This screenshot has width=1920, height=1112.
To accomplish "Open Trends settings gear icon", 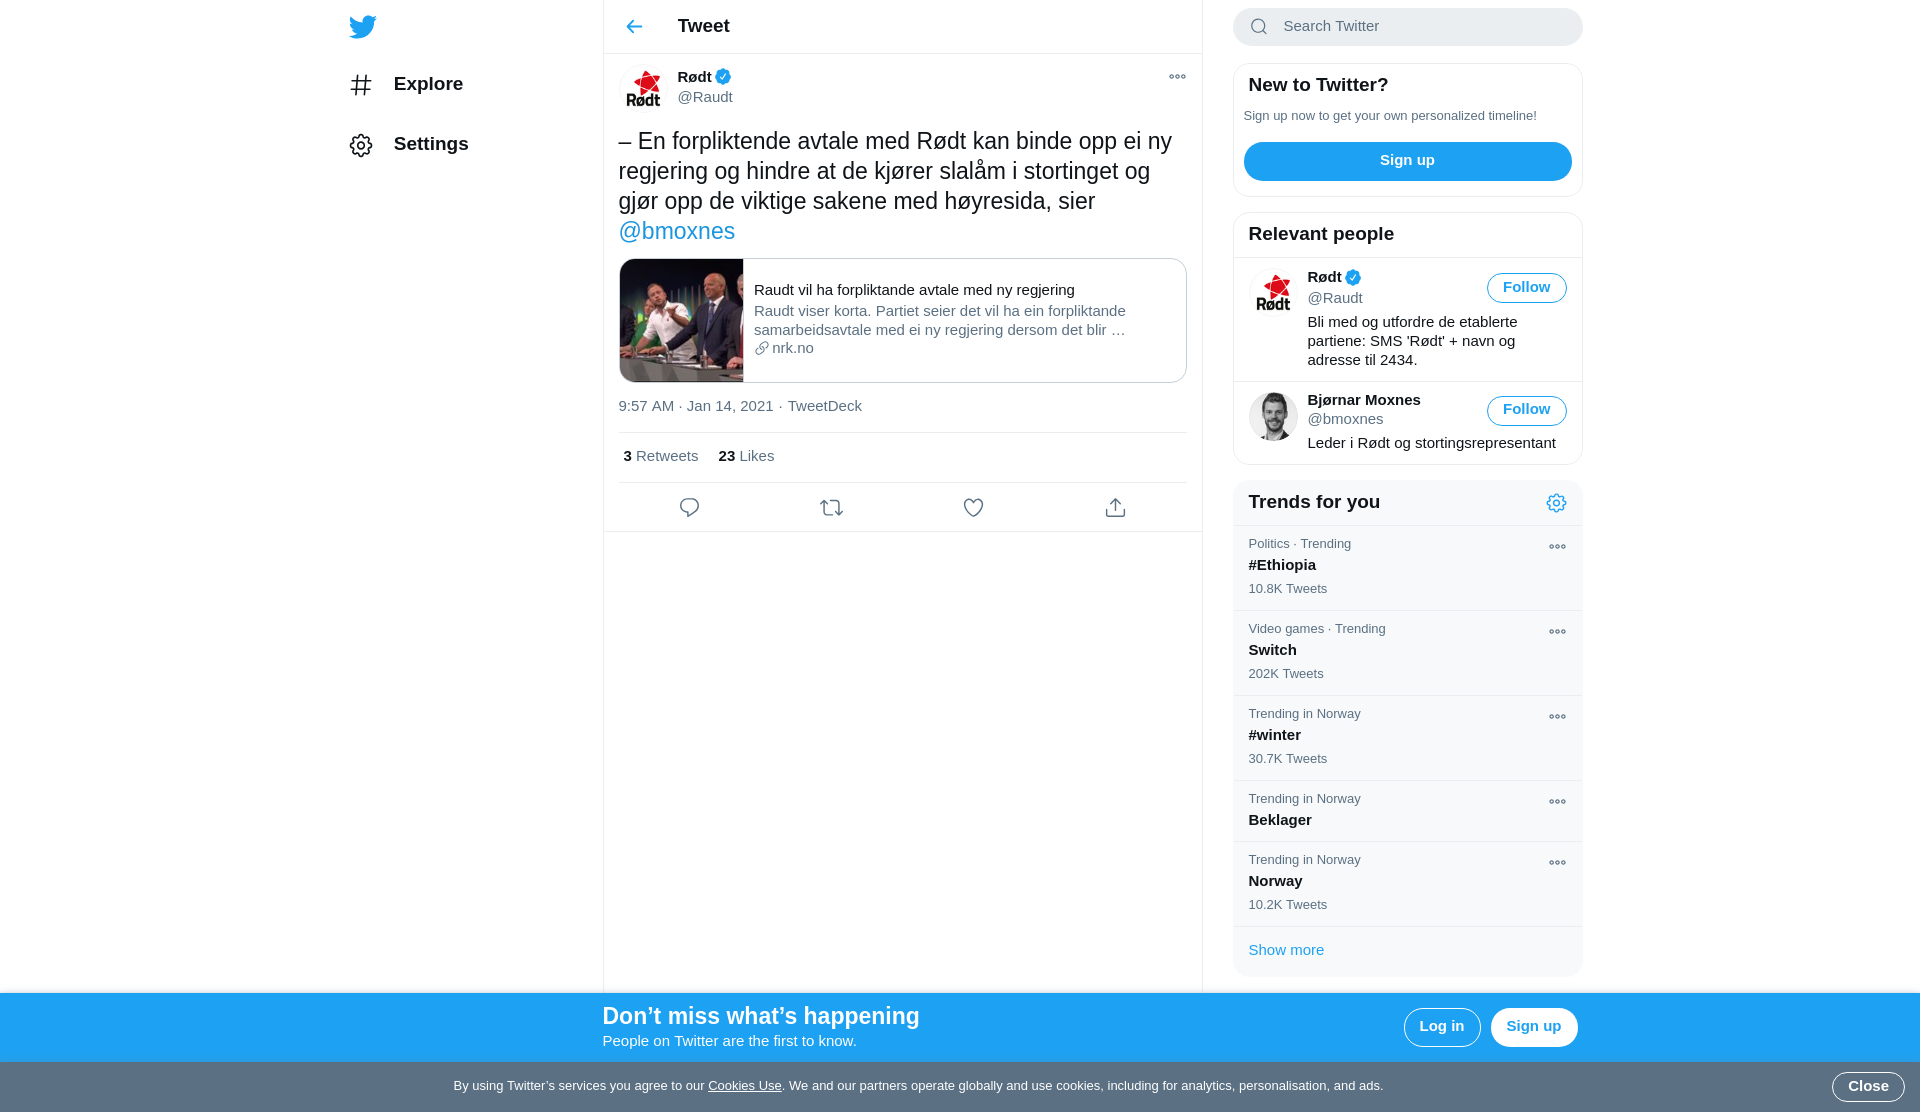I will 1556,503.
